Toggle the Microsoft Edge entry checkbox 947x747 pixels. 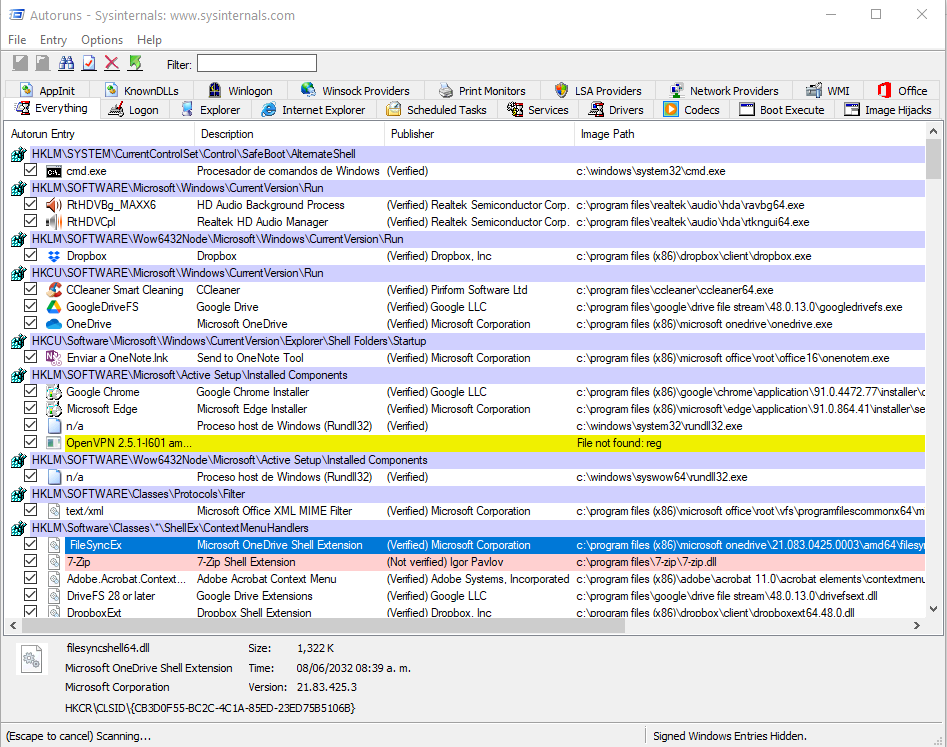31,409
